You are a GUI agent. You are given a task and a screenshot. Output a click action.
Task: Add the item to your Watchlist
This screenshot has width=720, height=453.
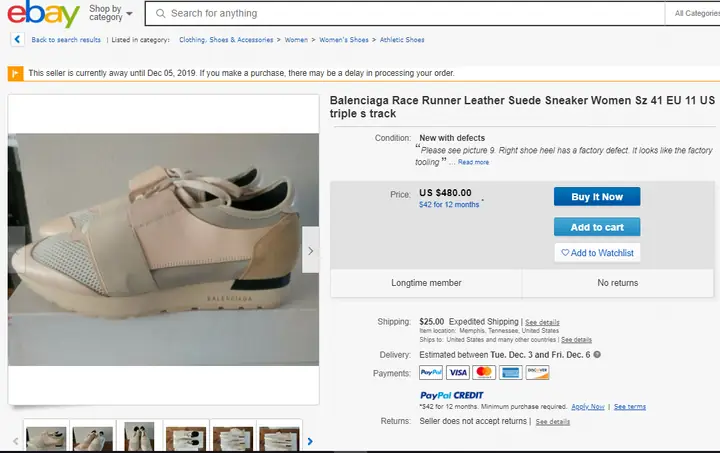coord(597,252)
